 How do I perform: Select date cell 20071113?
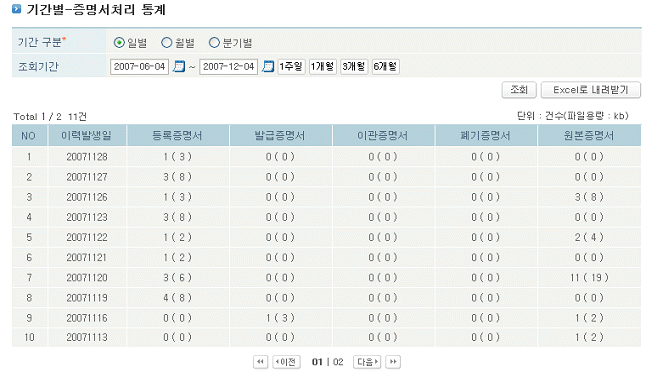(x=87, y=337)
